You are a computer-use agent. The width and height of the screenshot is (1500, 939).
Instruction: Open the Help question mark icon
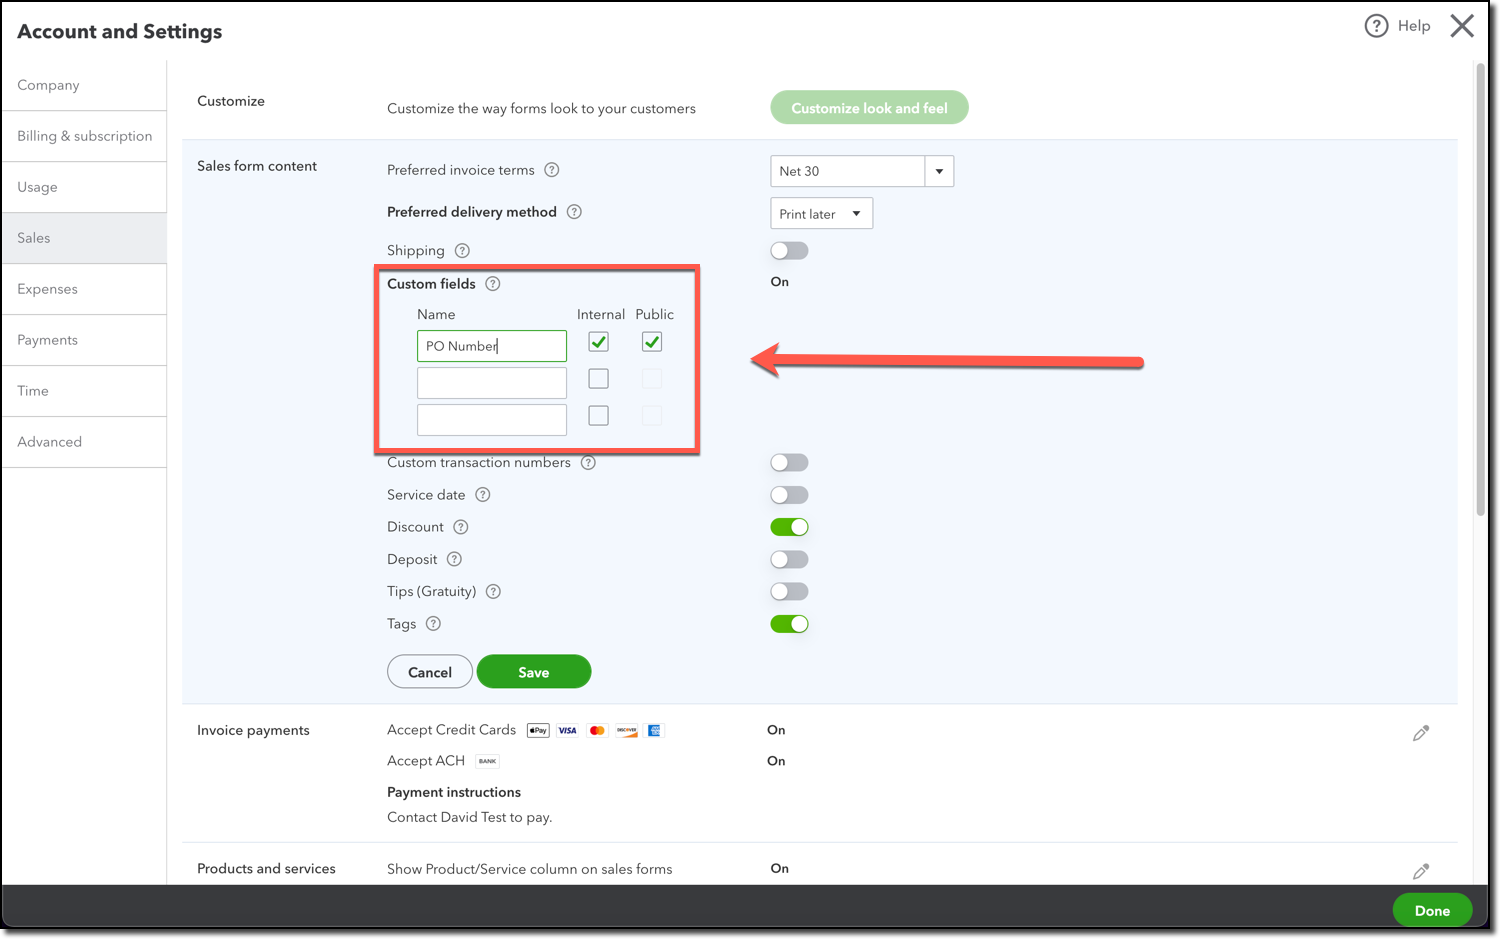pyautogui.click(x=1378, y=26)
